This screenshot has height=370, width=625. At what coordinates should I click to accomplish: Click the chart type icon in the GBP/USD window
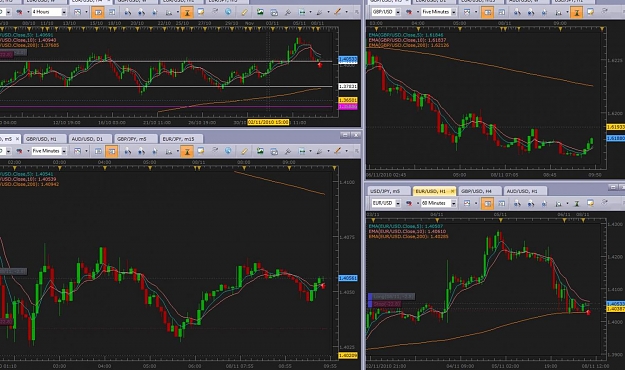point(467,12)
